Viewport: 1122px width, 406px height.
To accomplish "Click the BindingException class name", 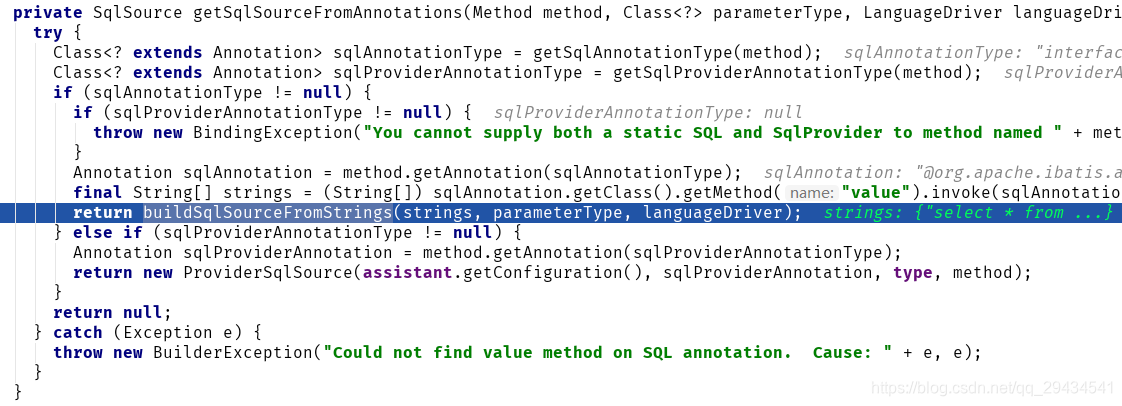I will [x=278, y=132].
